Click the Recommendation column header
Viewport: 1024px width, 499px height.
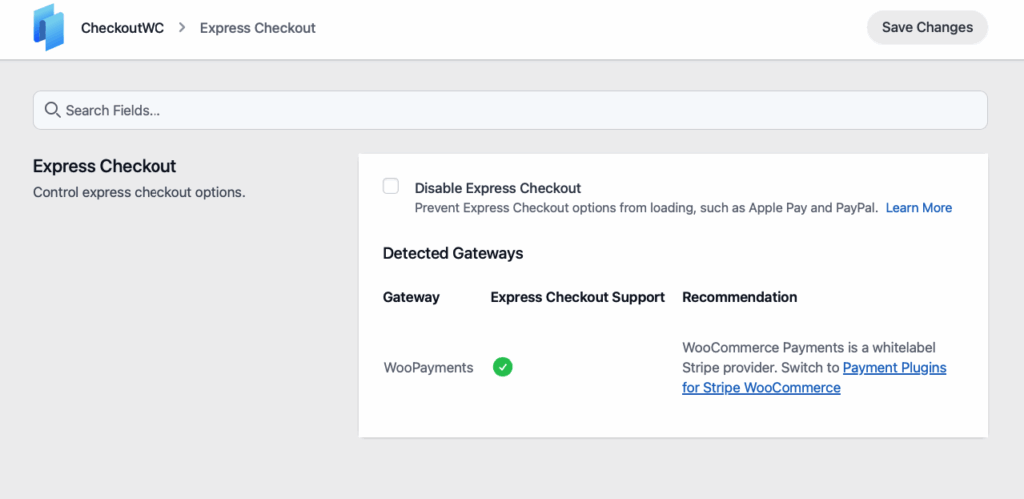(739, 297)
